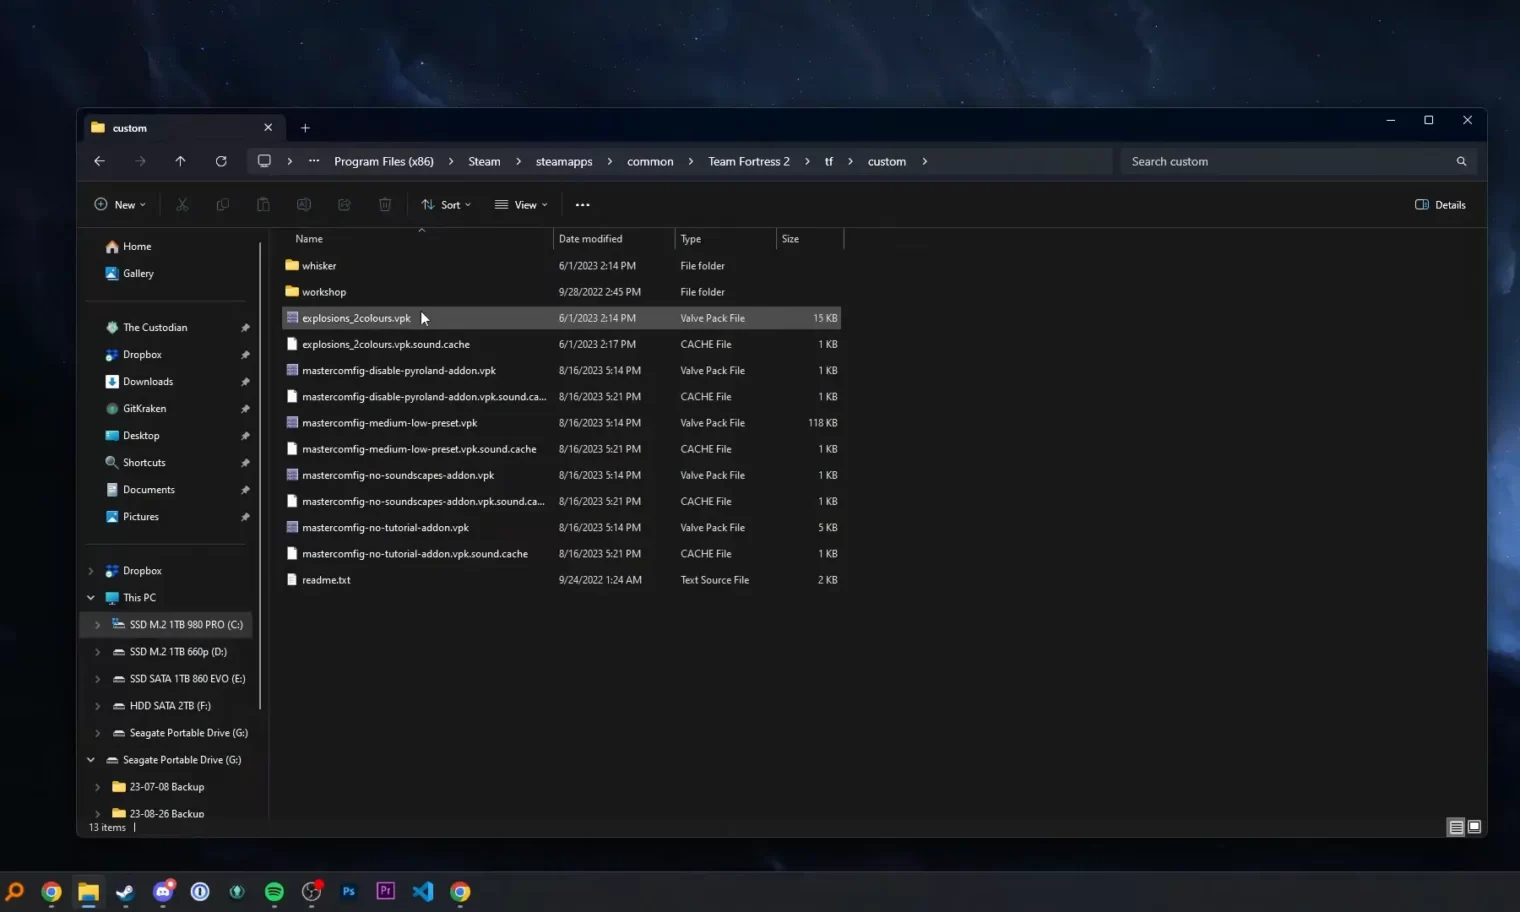Toggle the Details pane
Screen dimensions: 1520x912
(x=1440, y=205)
